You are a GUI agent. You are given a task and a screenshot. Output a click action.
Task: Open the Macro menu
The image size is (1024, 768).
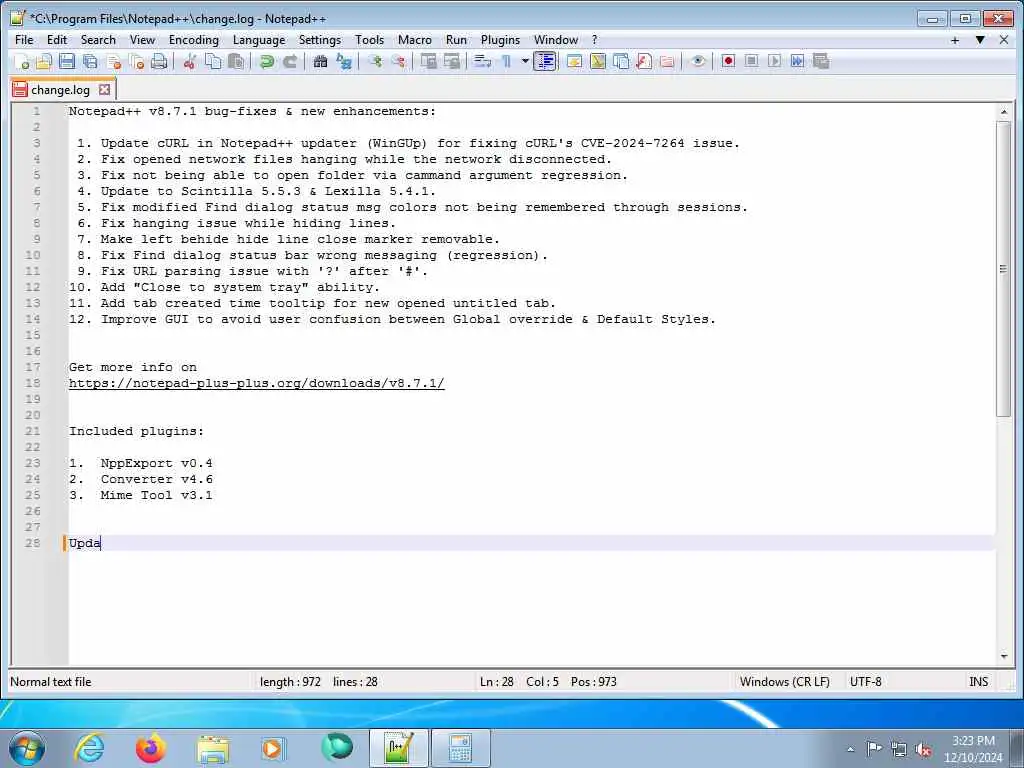[415, 40]
